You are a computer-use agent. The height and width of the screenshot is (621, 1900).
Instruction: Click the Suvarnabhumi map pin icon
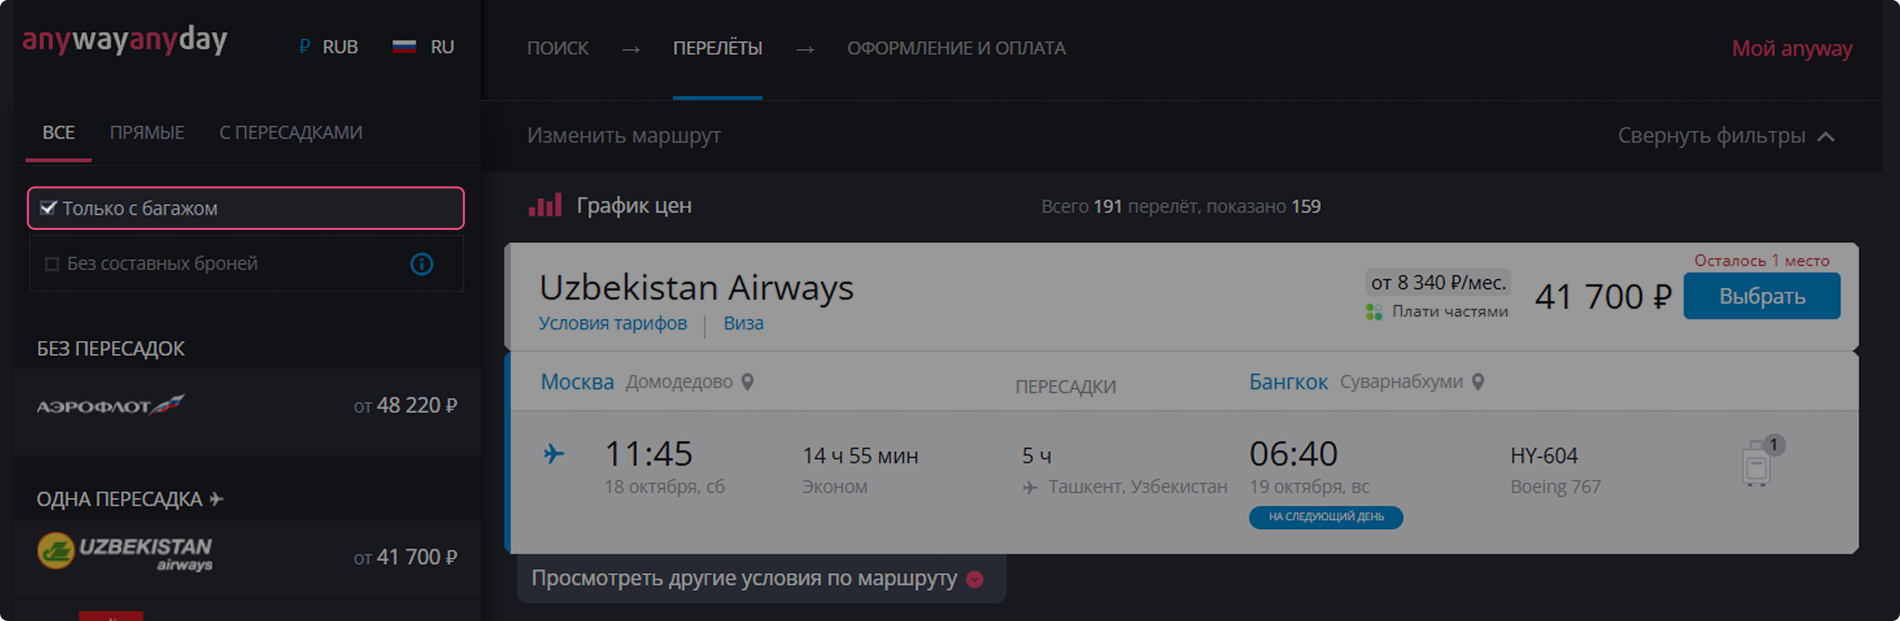(x=1478, y=382)
